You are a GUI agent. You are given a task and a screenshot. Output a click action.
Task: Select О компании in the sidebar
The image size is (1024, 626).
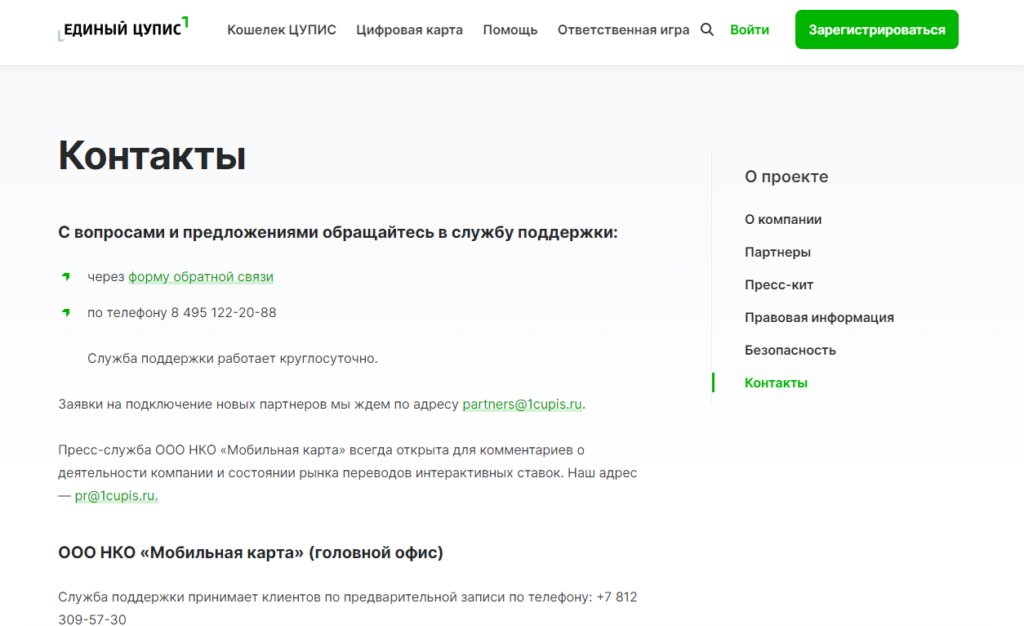tap(783, 219)
